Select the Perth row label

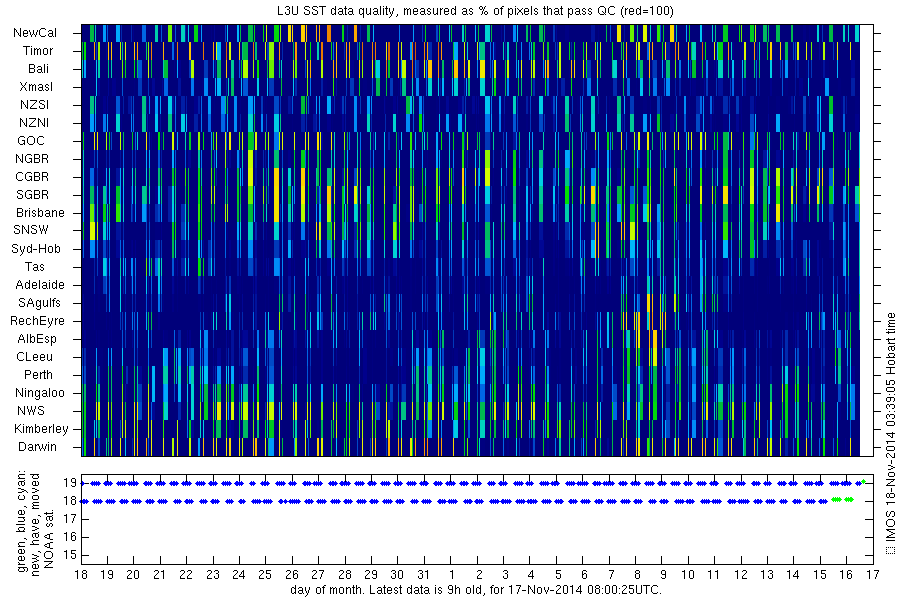(x=38, y=375)
